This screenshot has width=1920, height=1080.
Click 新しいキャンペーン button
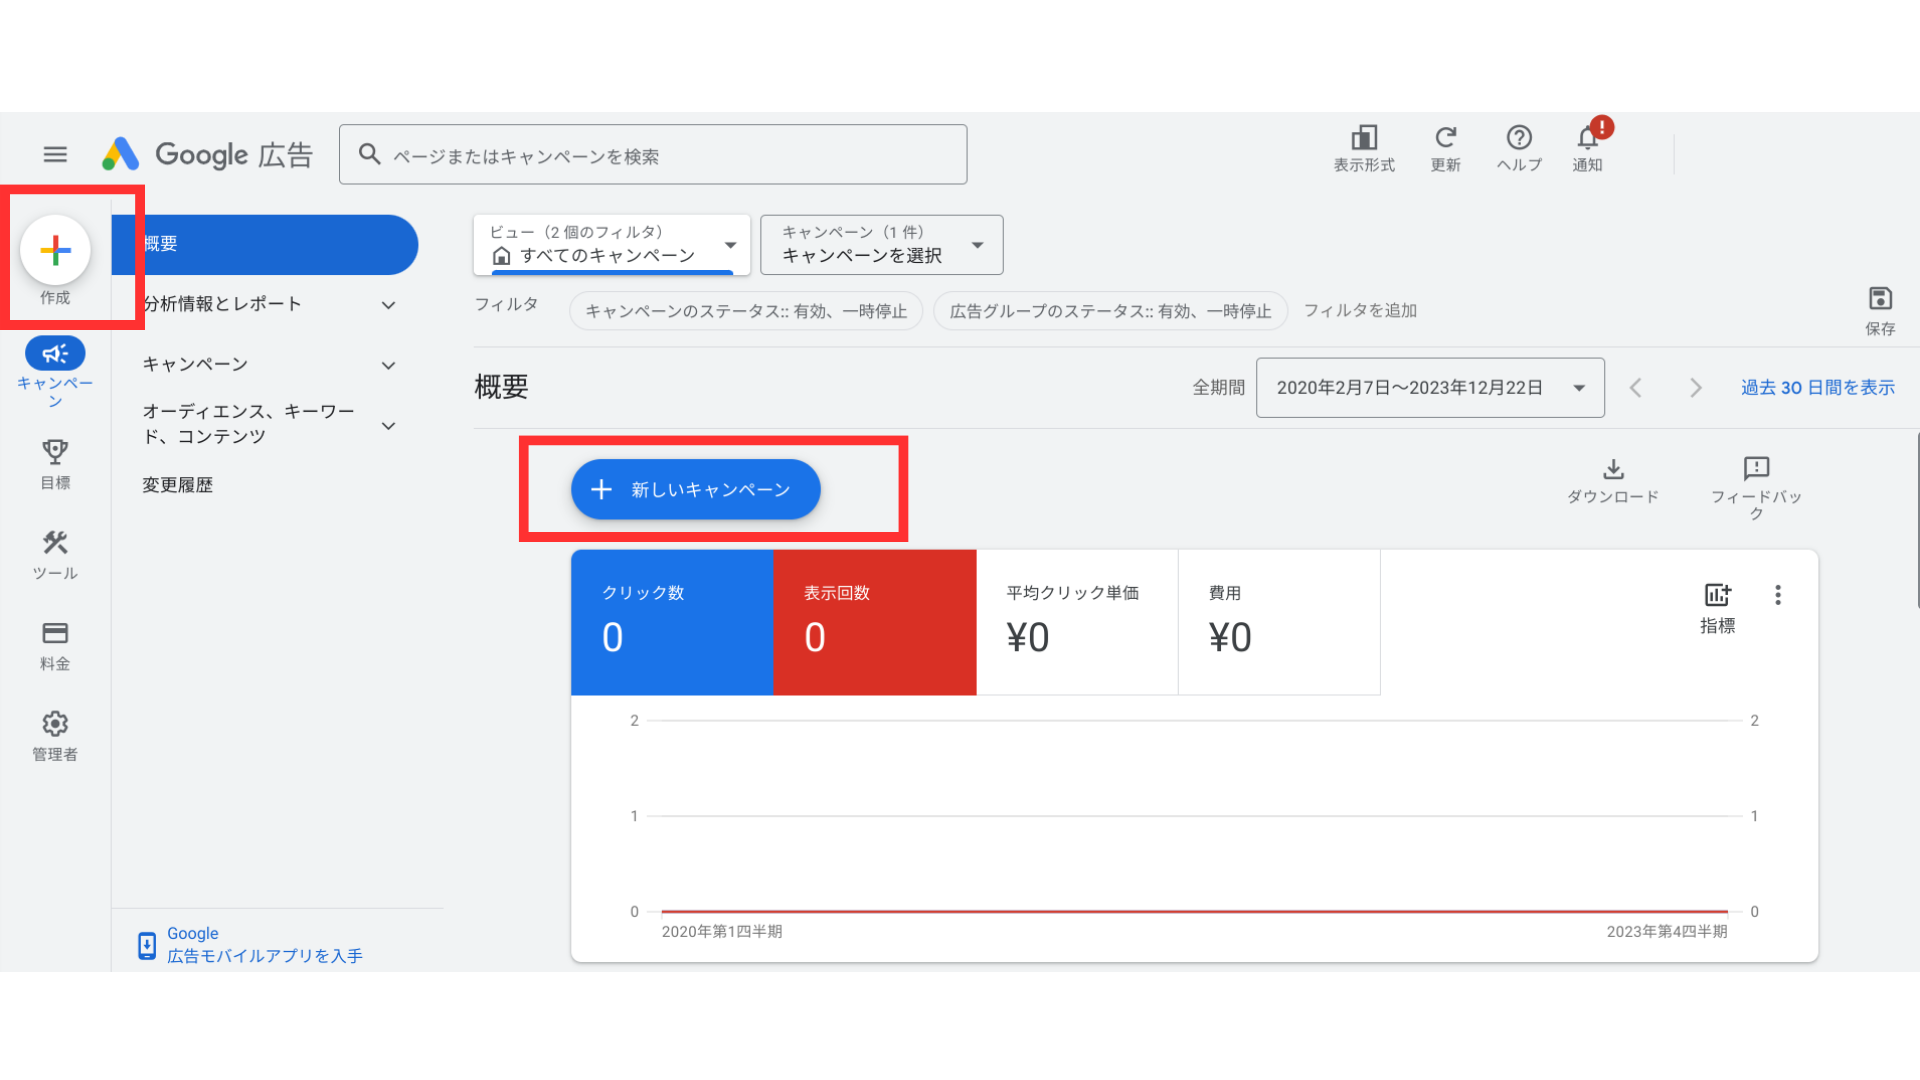(x=695, y=489)
